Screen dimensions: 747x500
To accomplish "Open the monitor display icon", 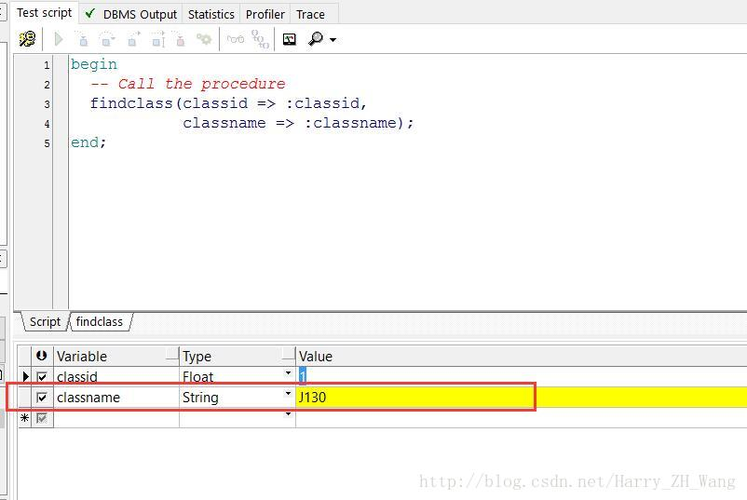I will [290, 39].
